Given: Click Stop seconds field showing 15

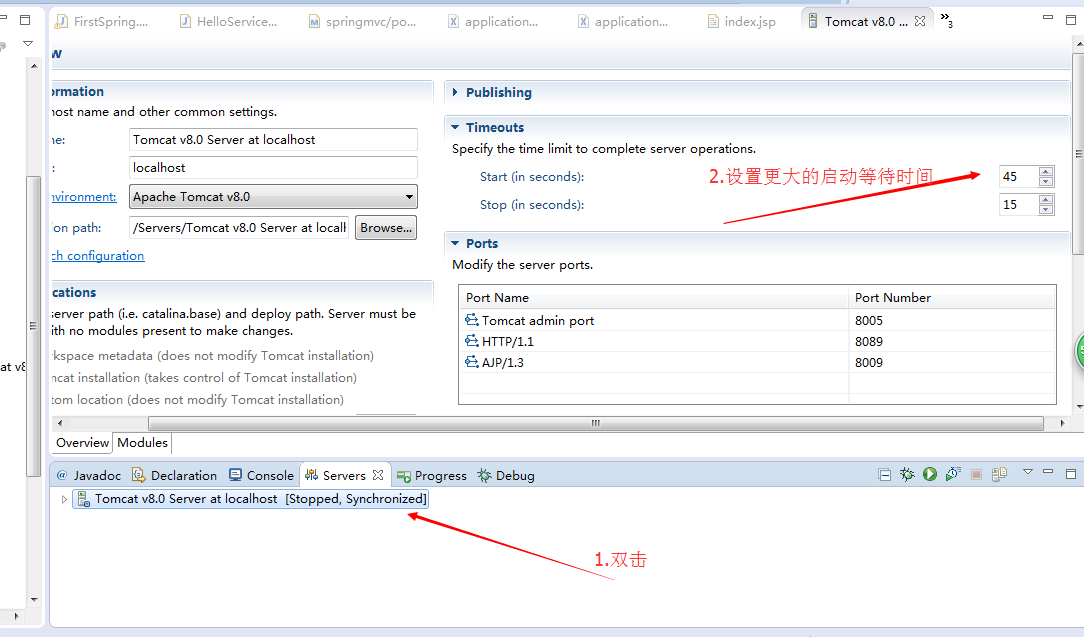Looking at the screenshot, I should [1018, 205].
